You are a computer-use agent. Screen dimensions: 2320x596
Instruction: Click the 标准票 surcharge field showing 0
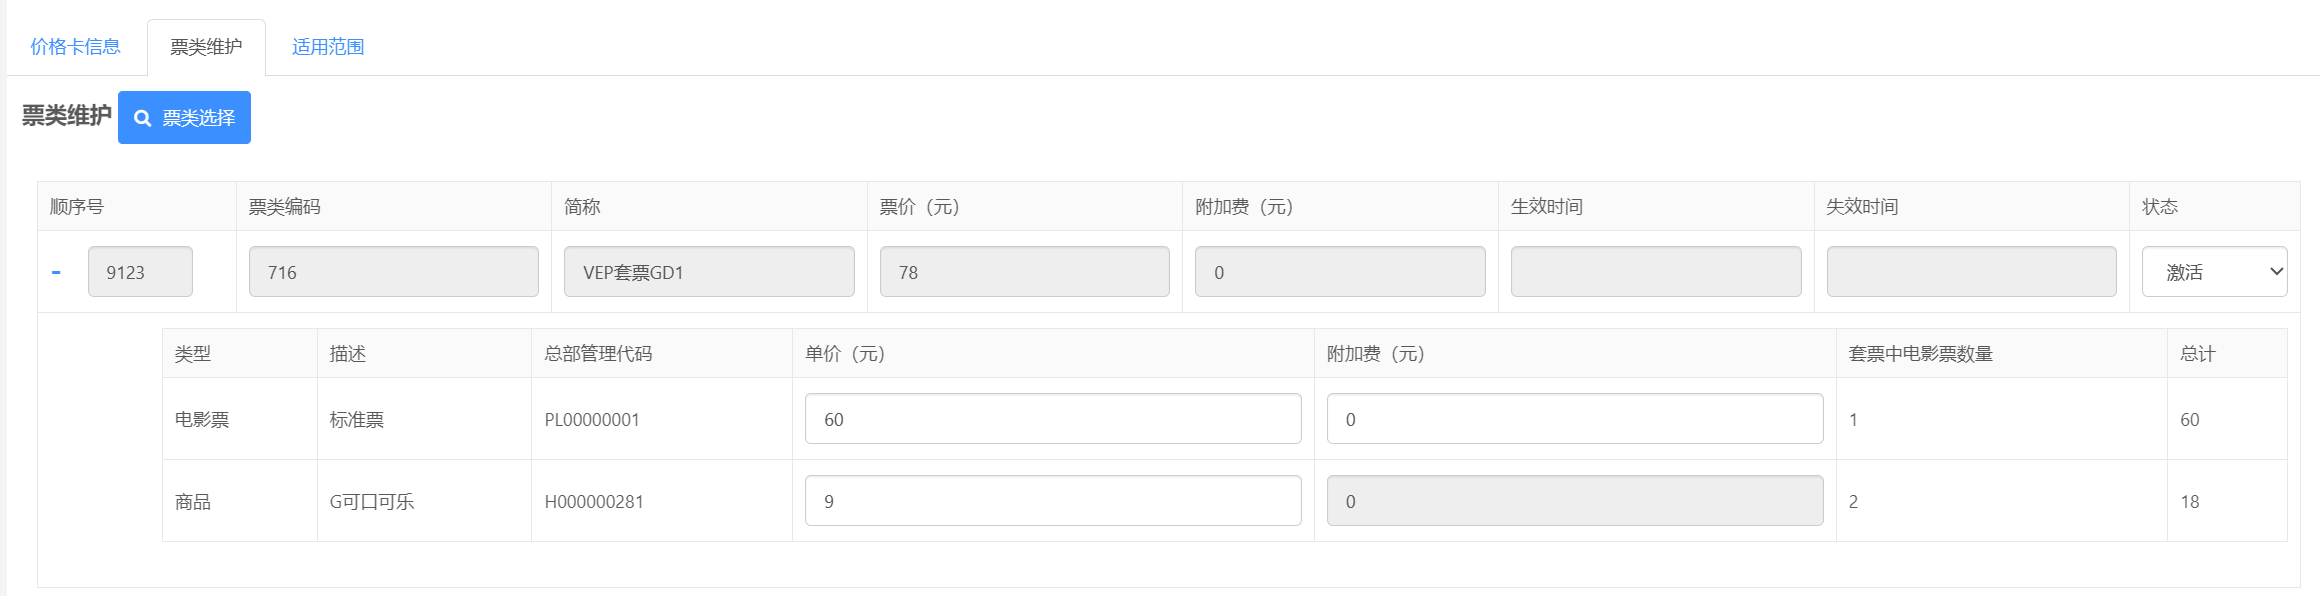tap(1575, 419)
